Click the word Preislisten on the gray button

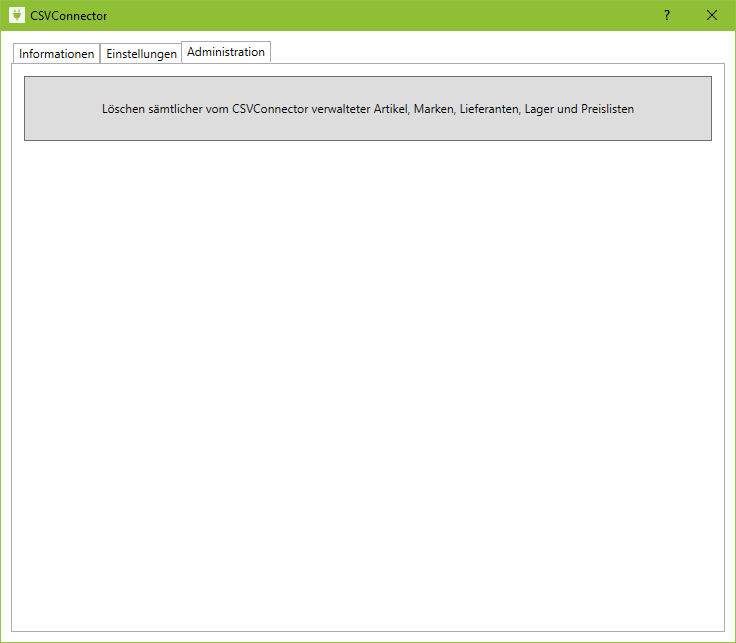[607, 109]
